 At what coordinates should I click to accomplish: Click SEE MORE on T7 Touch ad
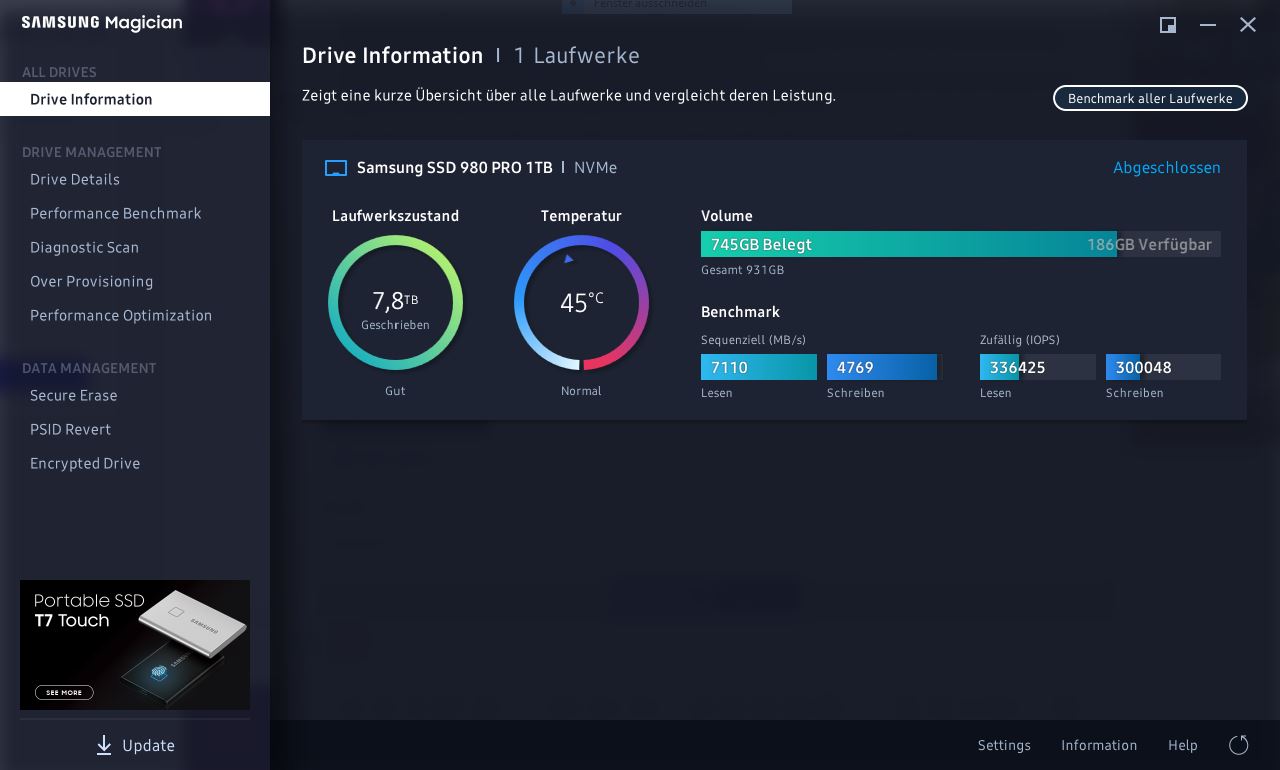(64, 692)
